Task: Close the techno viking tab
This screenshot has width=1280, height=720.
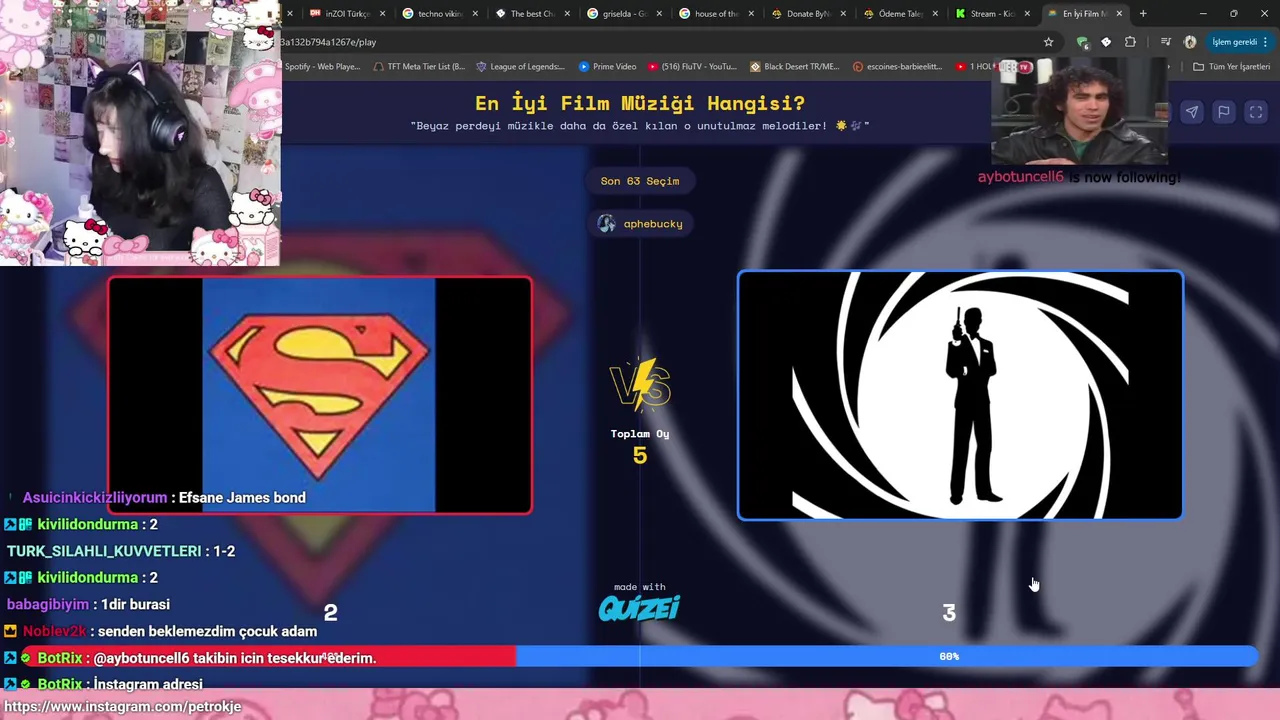Action: point(475,14)
